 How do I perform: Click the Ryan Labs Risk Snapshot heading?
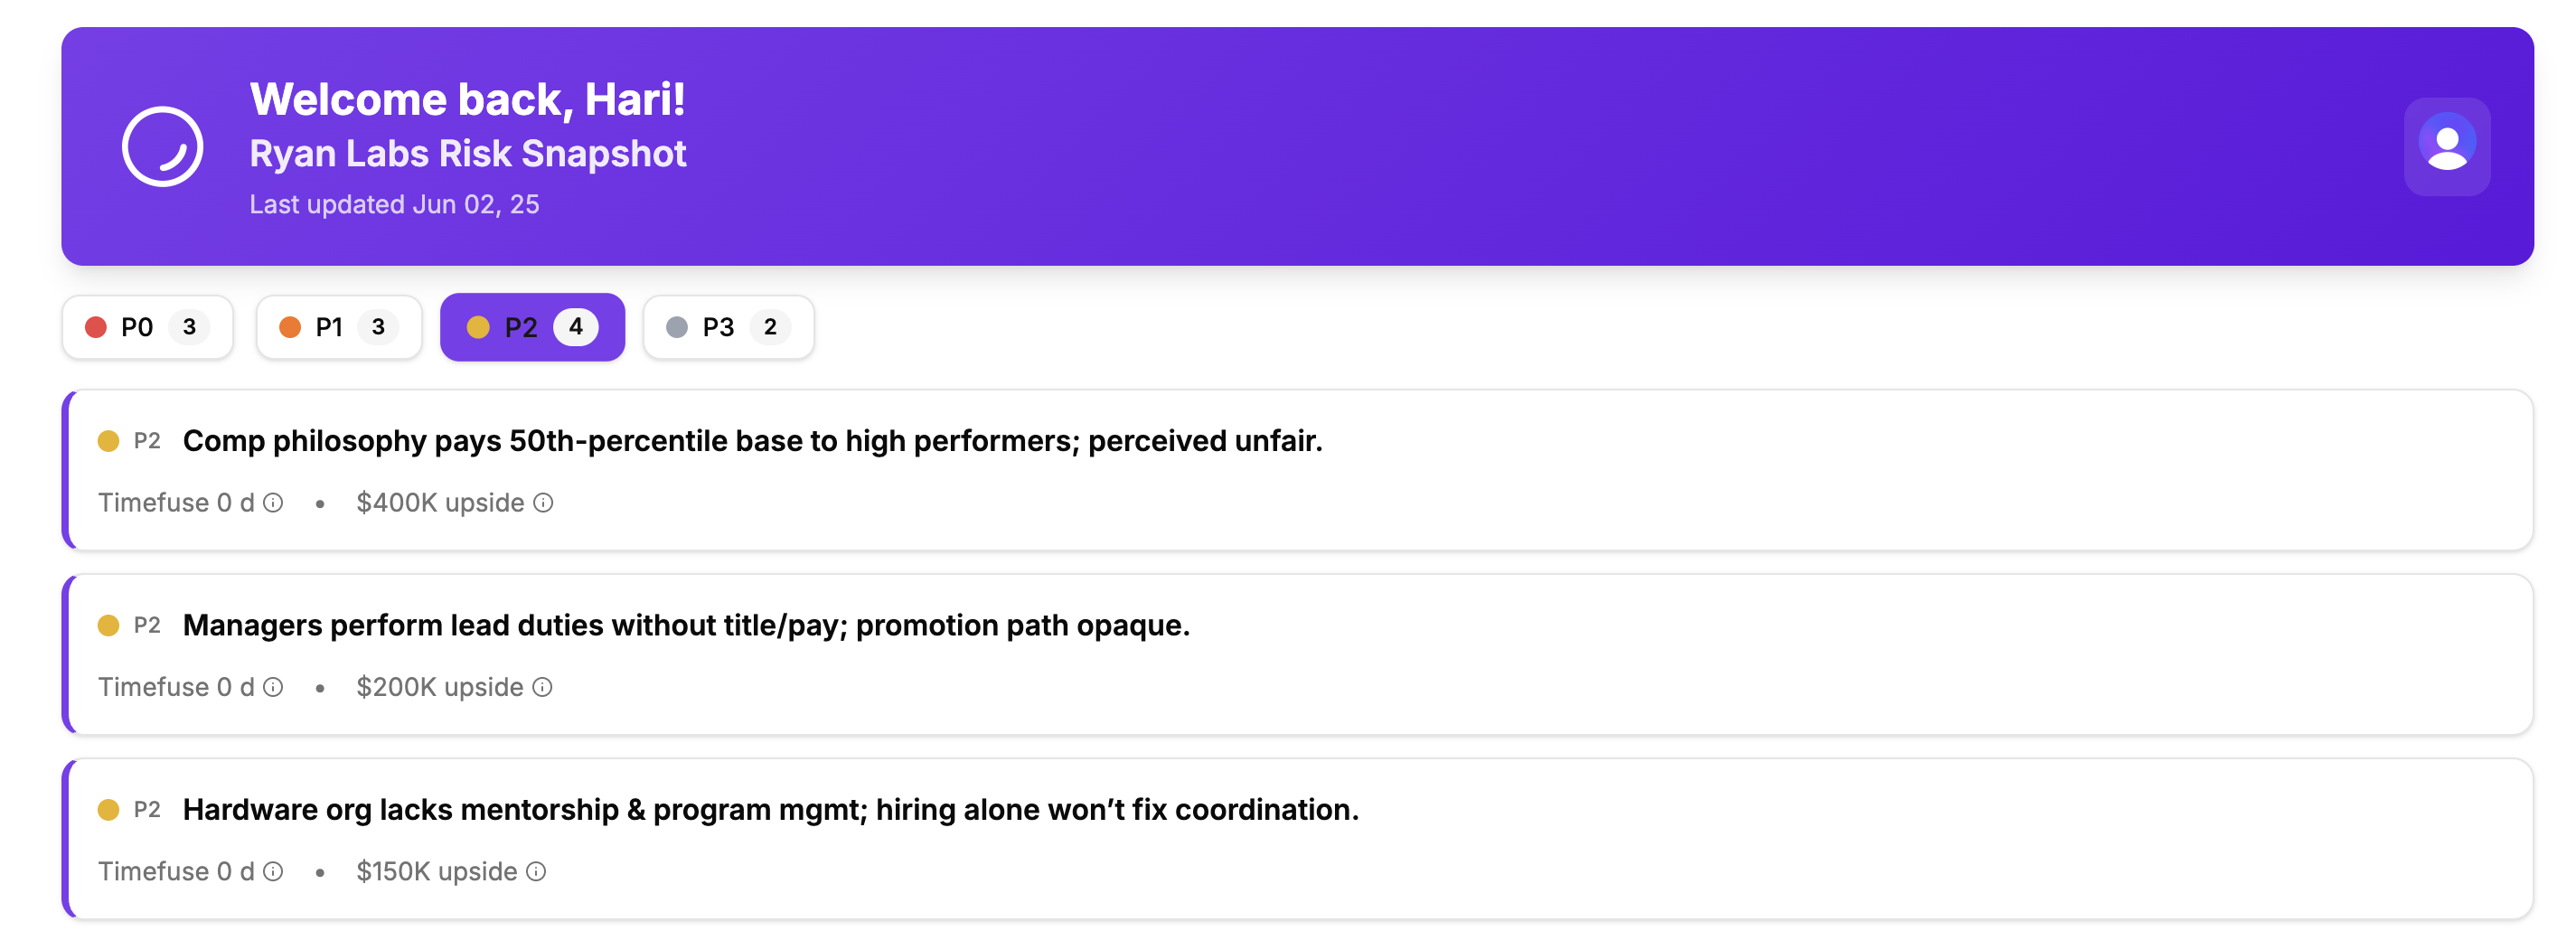tap(467, 154)
